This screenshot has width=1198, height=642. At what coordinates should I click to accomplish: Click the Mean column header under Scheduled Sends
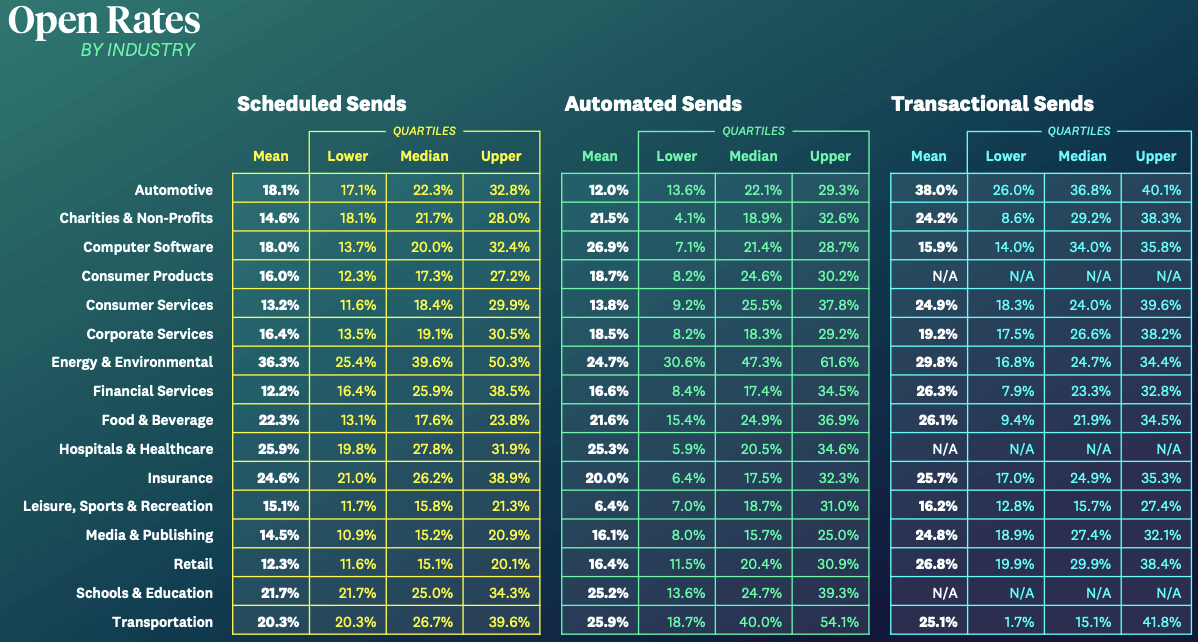coord(270,156)
